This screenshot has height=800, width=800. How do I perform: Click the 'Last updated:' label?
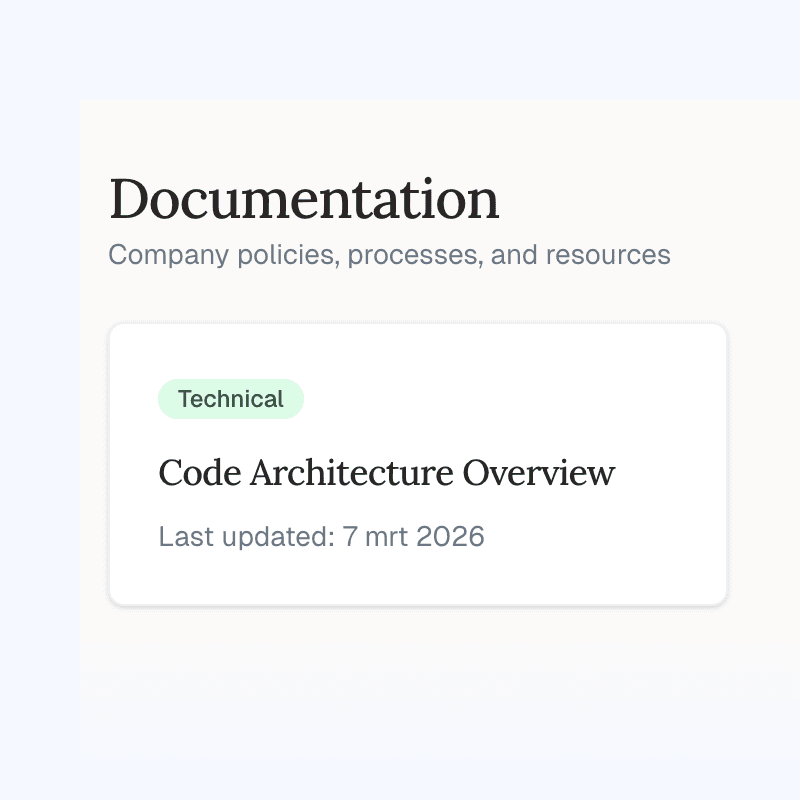click(246, 537)
